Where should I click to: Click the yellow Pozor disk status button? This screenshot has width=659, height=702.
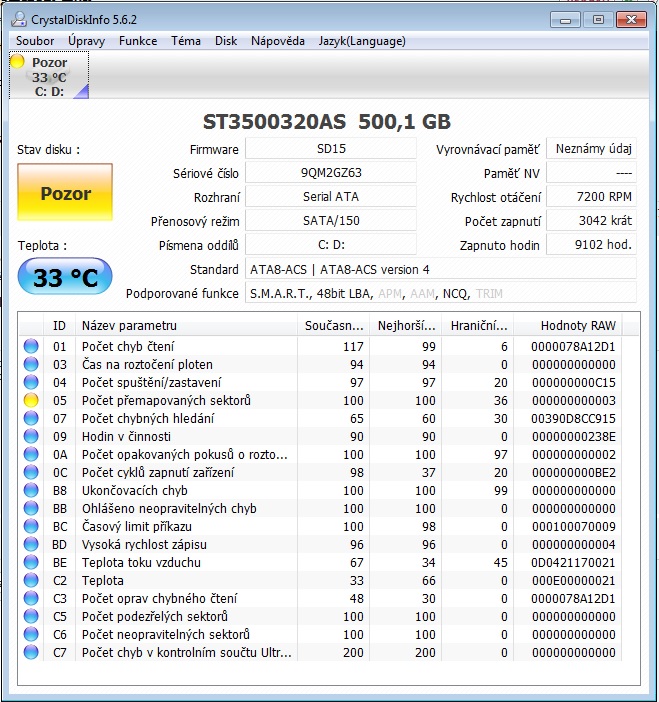coord(65,192)
